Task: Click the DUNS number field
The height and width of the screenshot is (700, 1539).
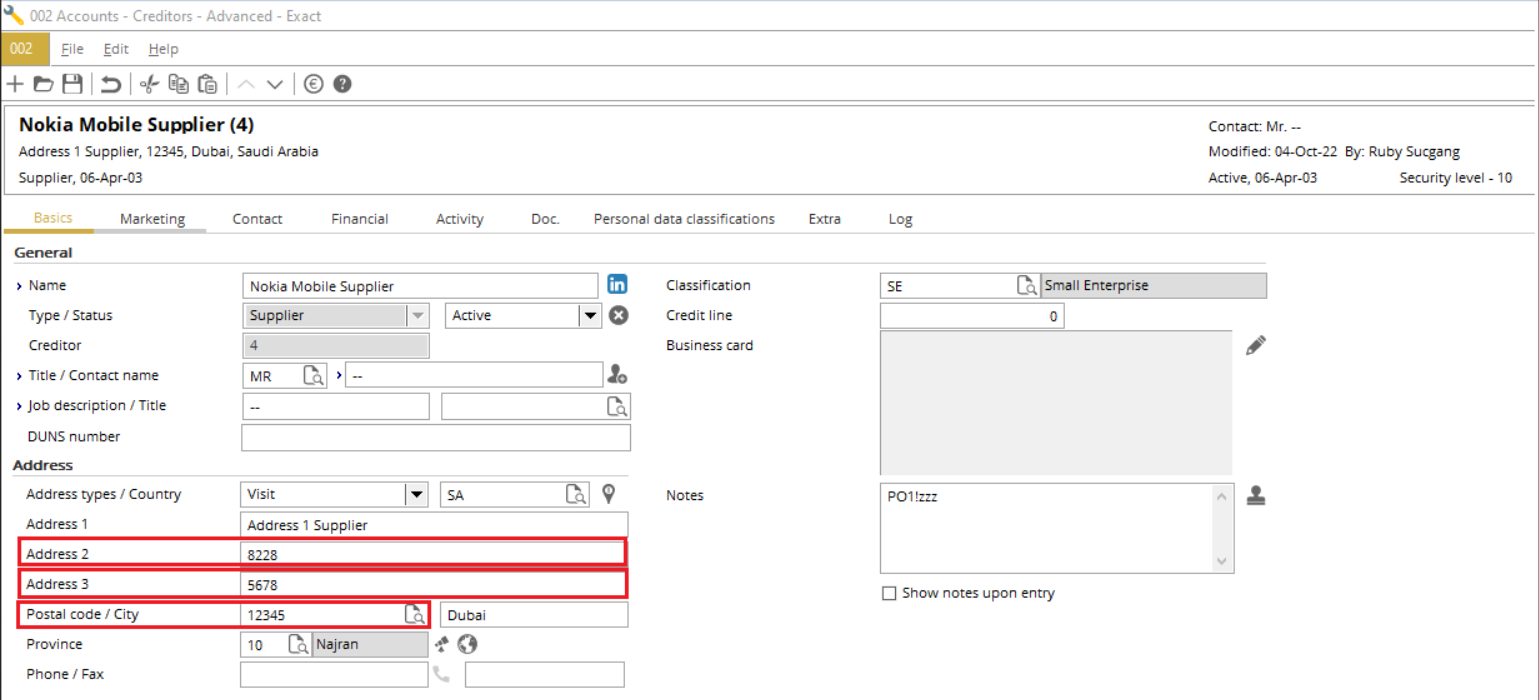Action: (436, 437)
